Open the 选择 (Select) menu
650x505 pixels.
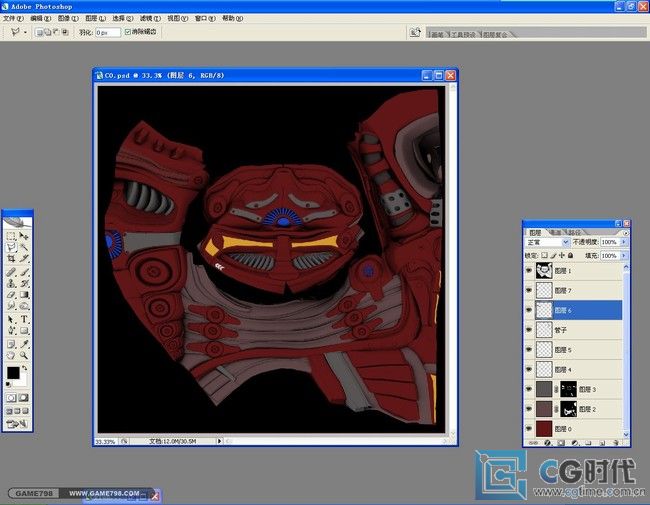coord(123,19)
